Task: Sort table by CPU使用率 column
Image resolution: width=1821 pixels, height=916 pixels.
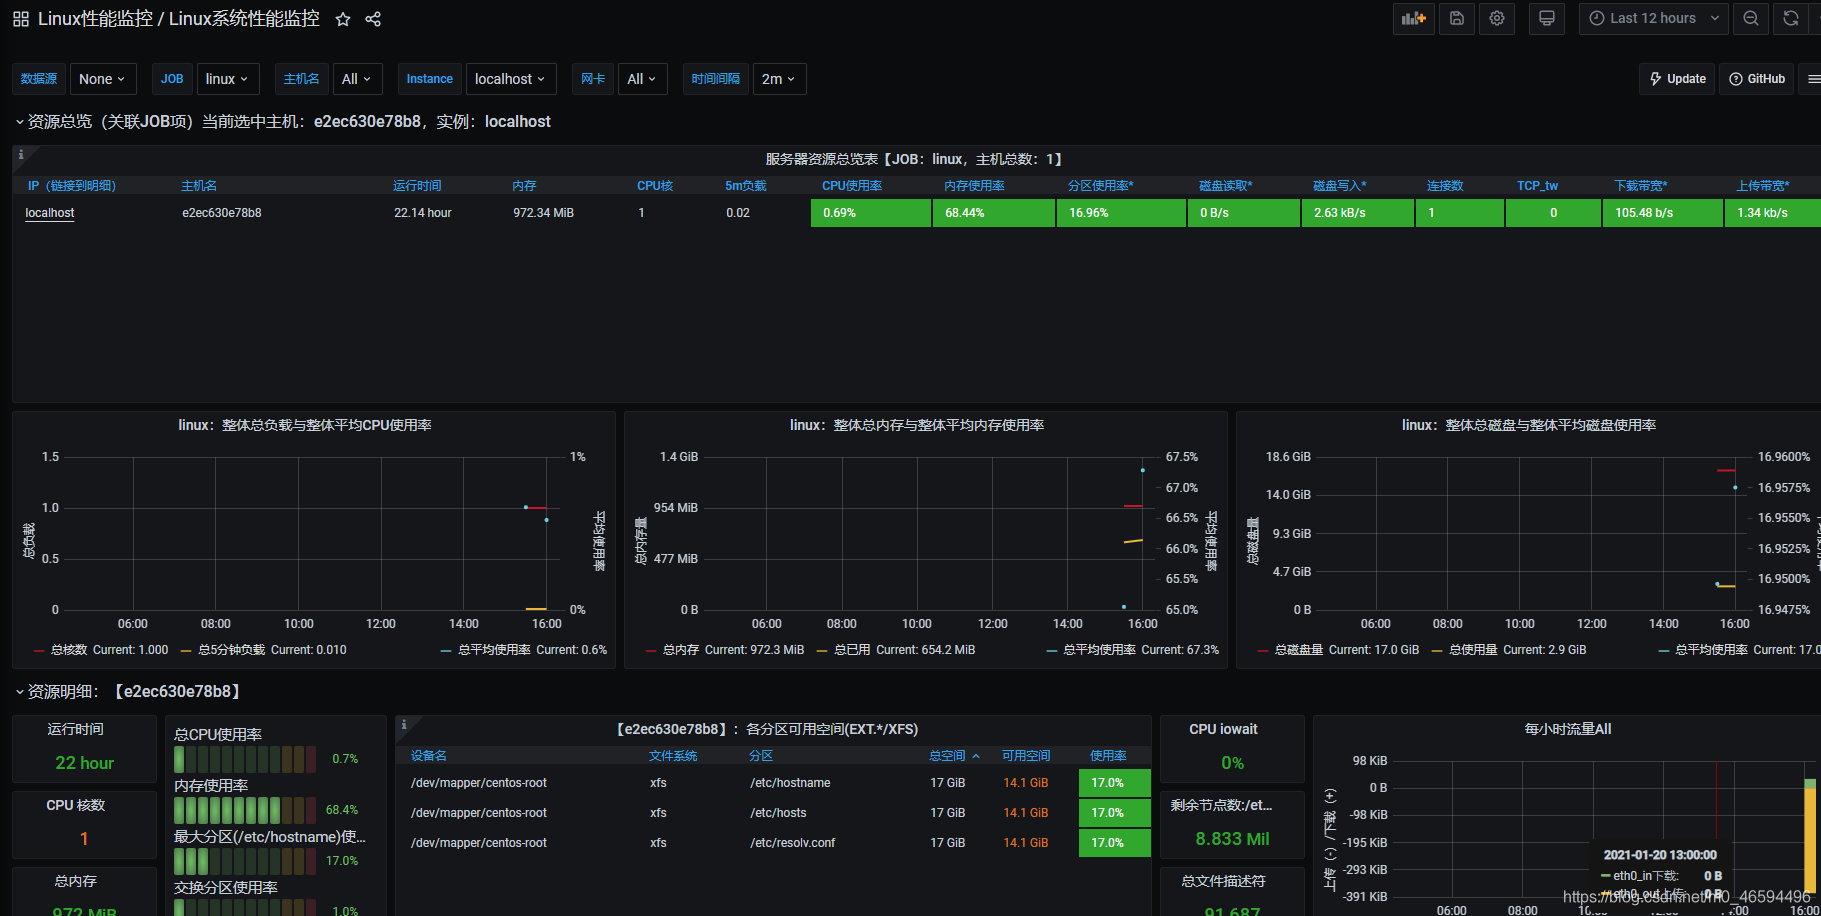Action: tap(852, 186)
